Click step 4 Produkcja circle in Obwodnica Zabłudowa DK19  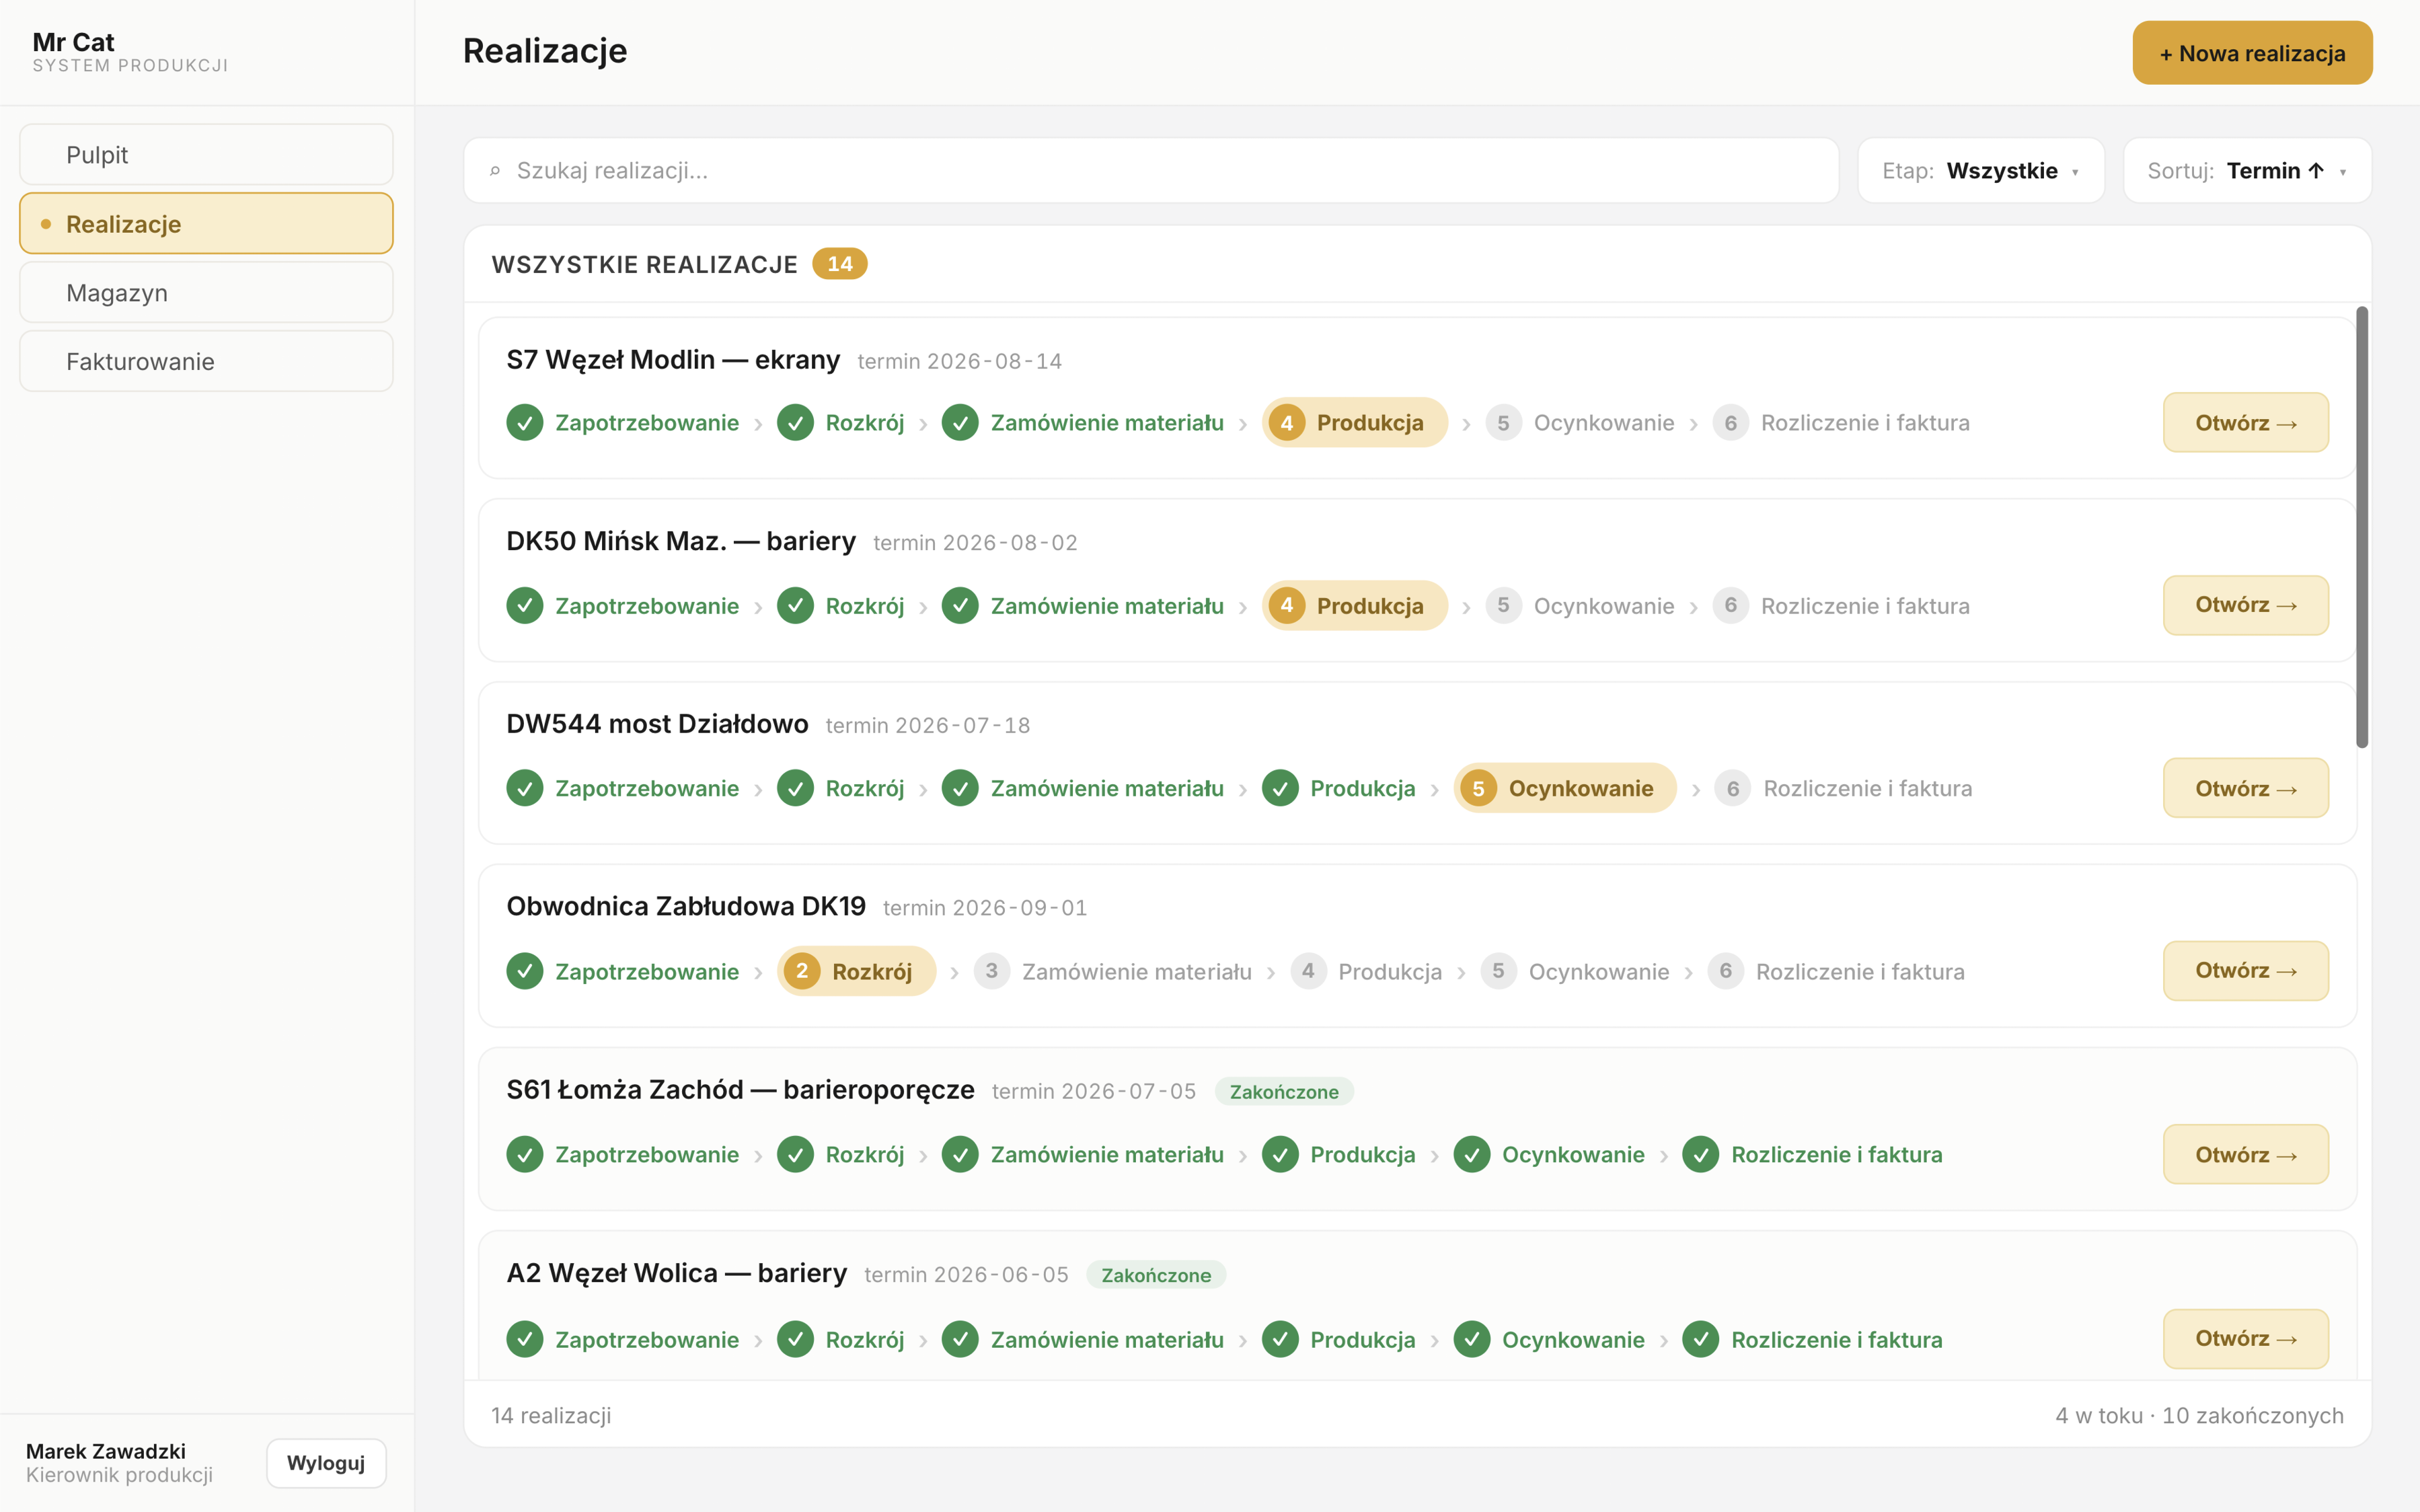[1308, 971]
